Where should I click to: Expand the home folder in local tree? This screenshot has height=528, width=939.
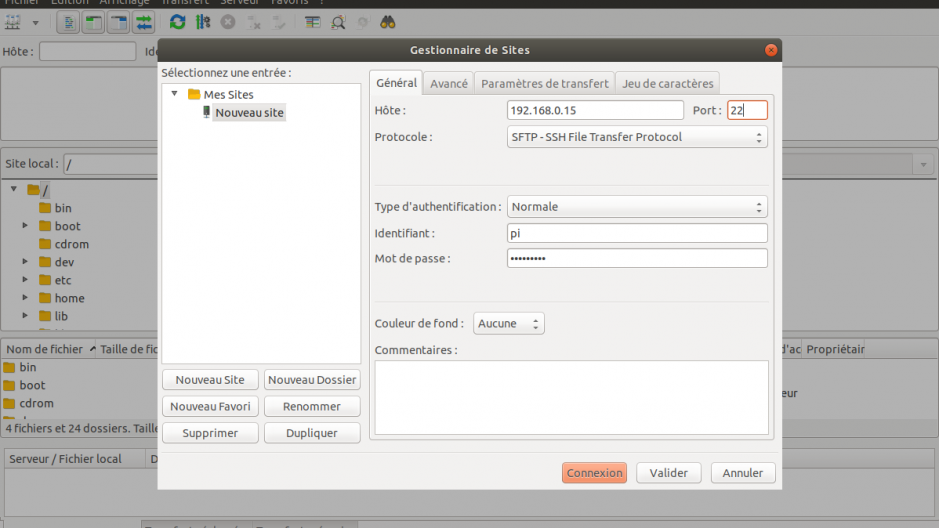(25, 297)
